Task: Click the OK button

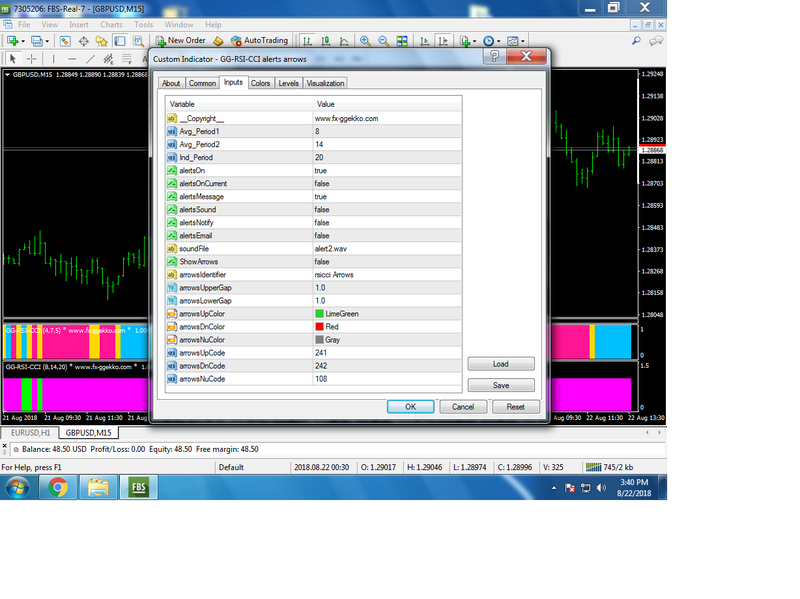Action: 411,407
